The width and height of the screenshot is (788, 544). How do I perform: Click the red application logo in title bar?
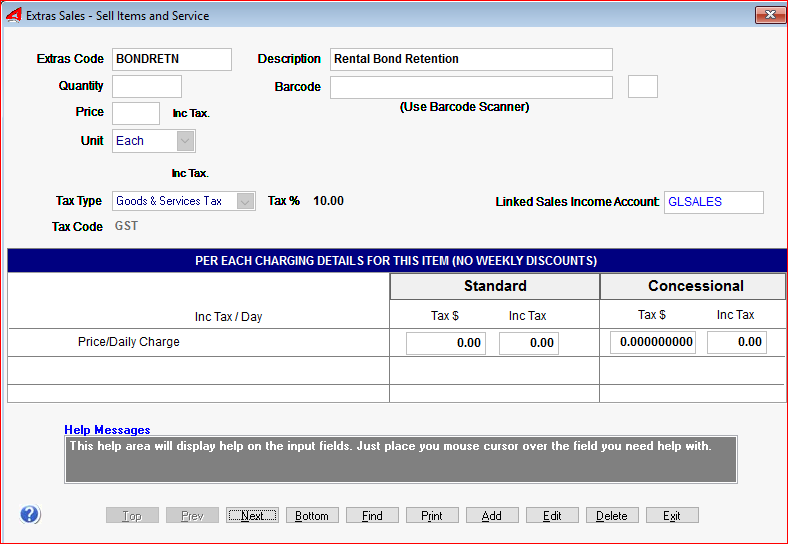click(x=14, y=16)
